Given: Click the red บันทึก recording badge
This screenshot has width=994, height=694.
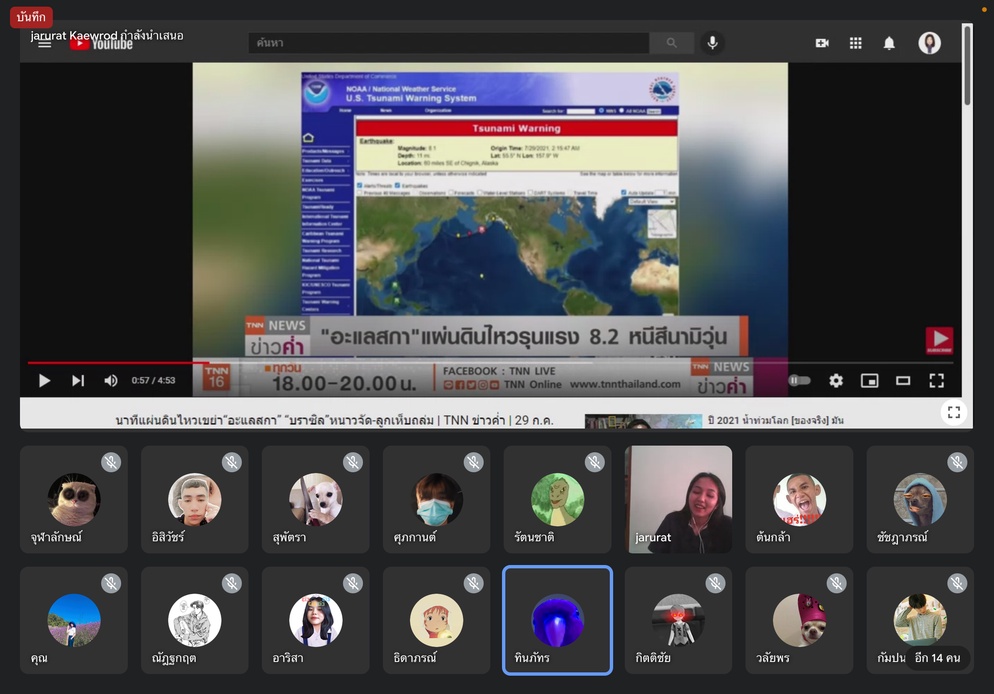Looking at the screenshot, I should click(x=31, y=17).
